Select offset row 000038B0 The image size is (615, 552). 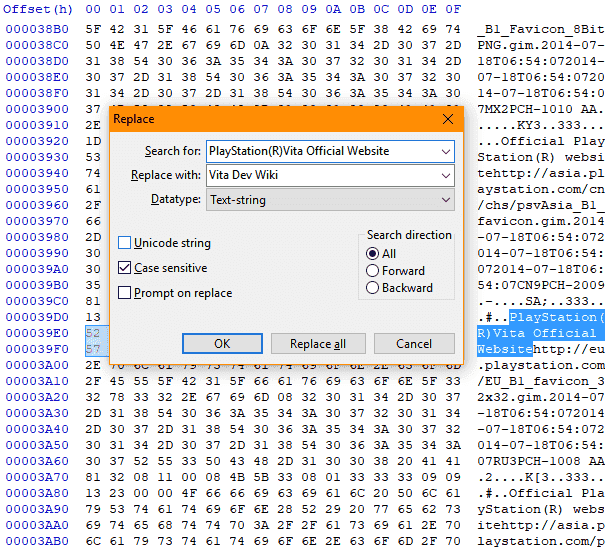click(37, 29)
